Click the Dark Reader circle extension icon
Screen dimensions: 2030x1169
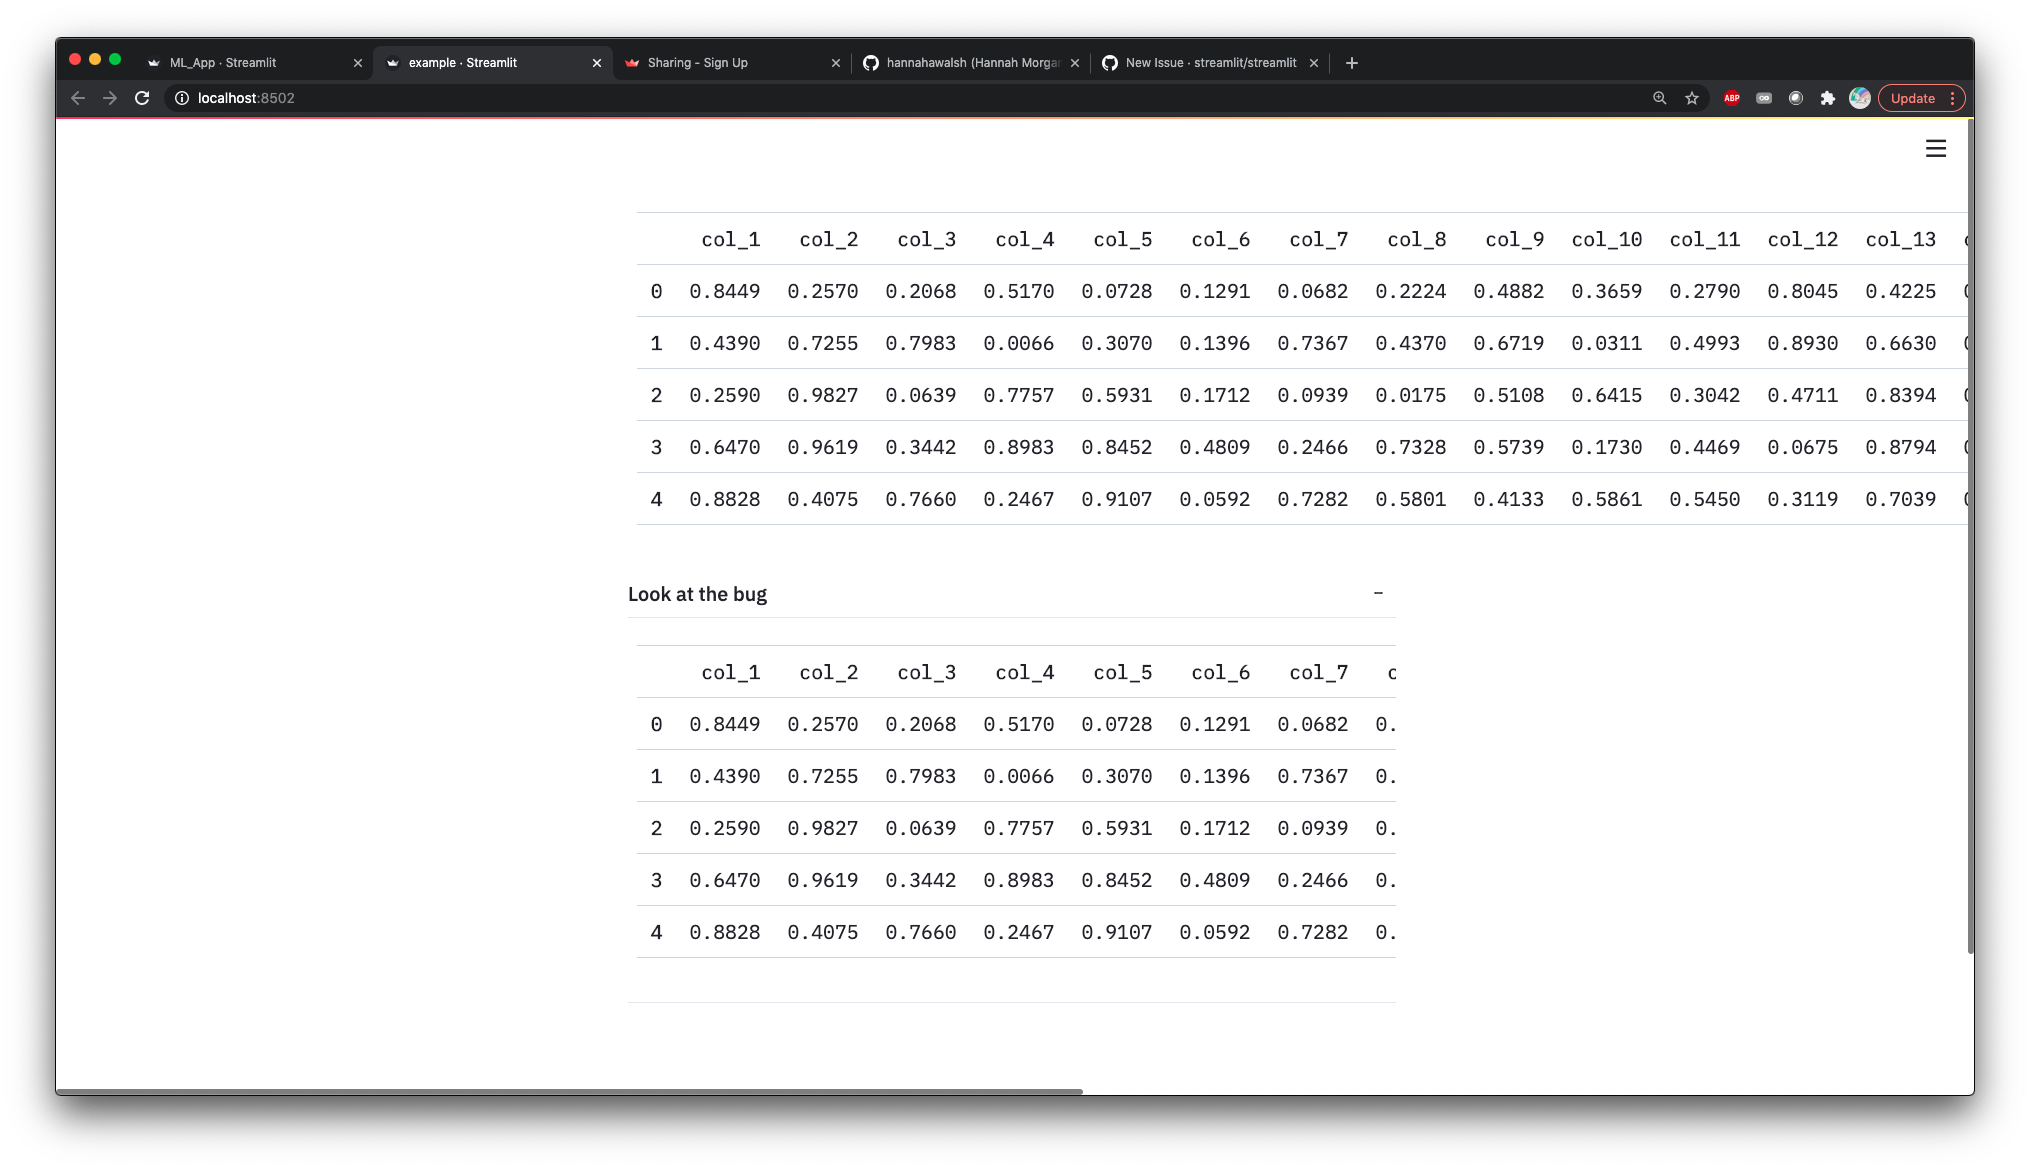pyautogui.click(x=1795, y=98)
